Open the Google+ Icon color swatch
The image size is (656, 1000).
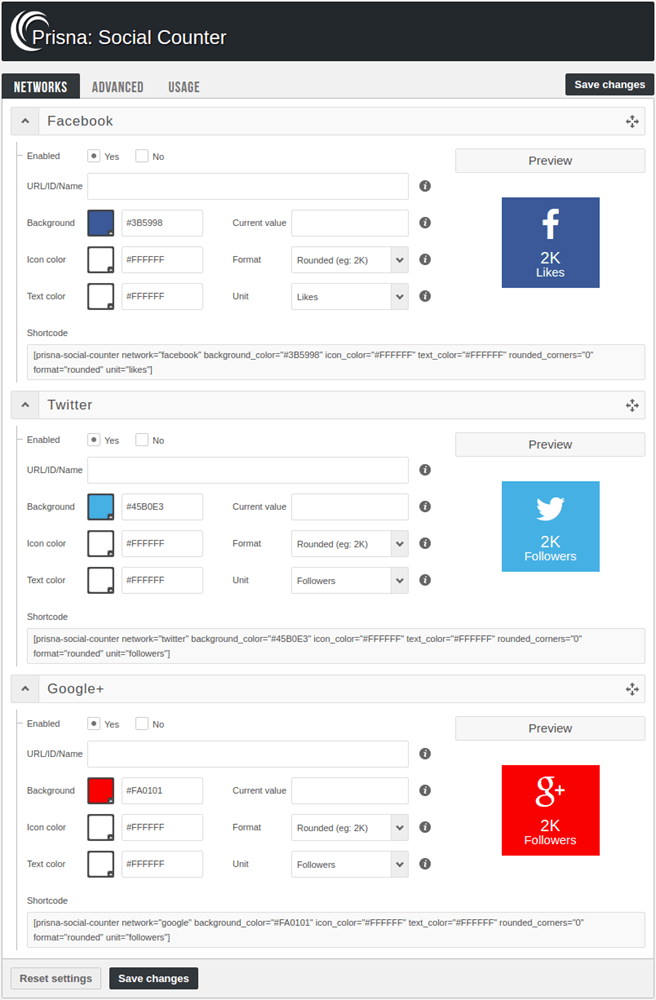tap(101, 827)
